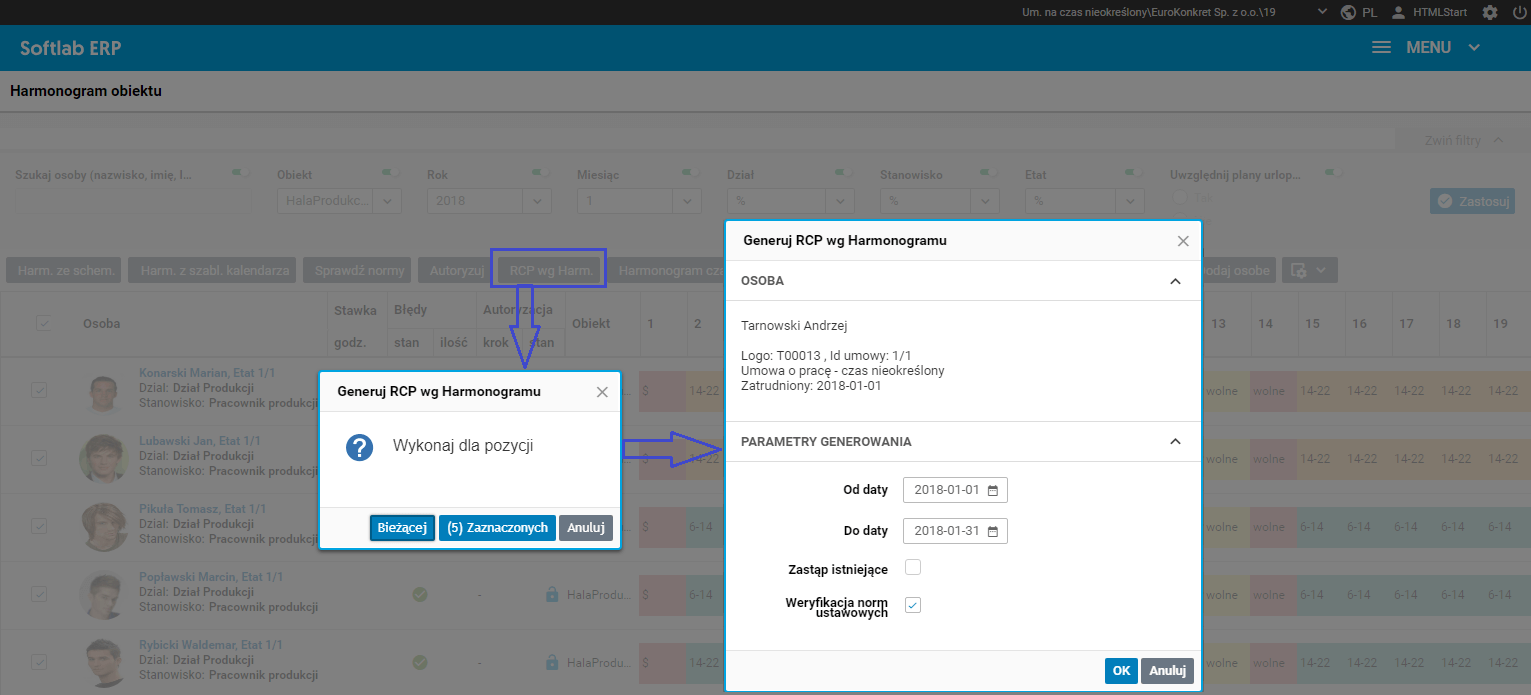Click the Bieżącej button
The height and width of the screenshot is (695, 1531).
click(402, 528)
